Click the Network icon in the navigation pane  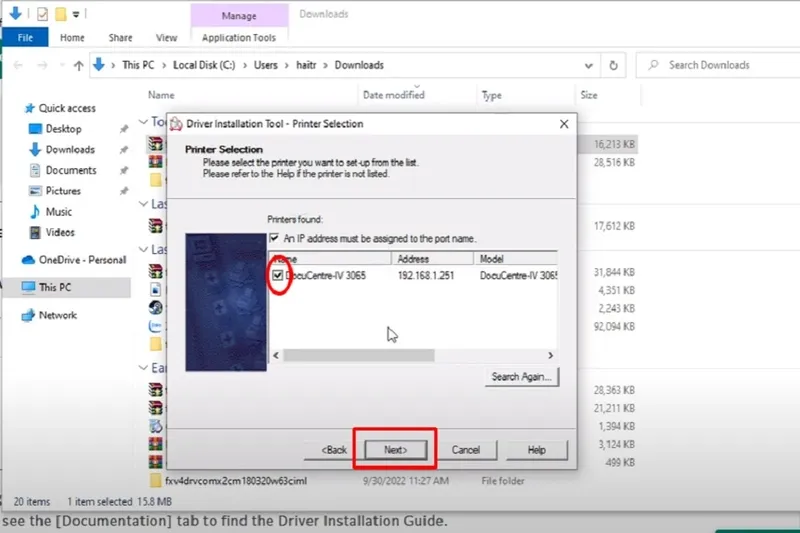pyautogui.click(x=29, y=315)
